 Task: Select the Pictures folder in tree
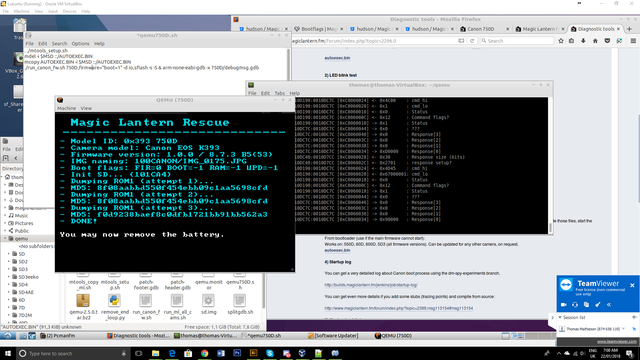[x=24, y=223]
